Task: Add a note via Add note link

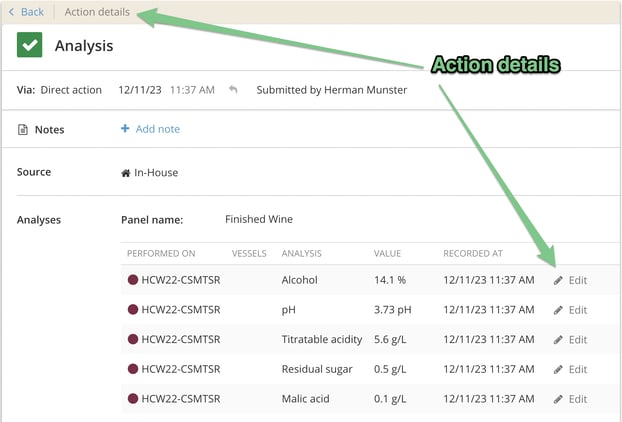Action: click(157, 129)
